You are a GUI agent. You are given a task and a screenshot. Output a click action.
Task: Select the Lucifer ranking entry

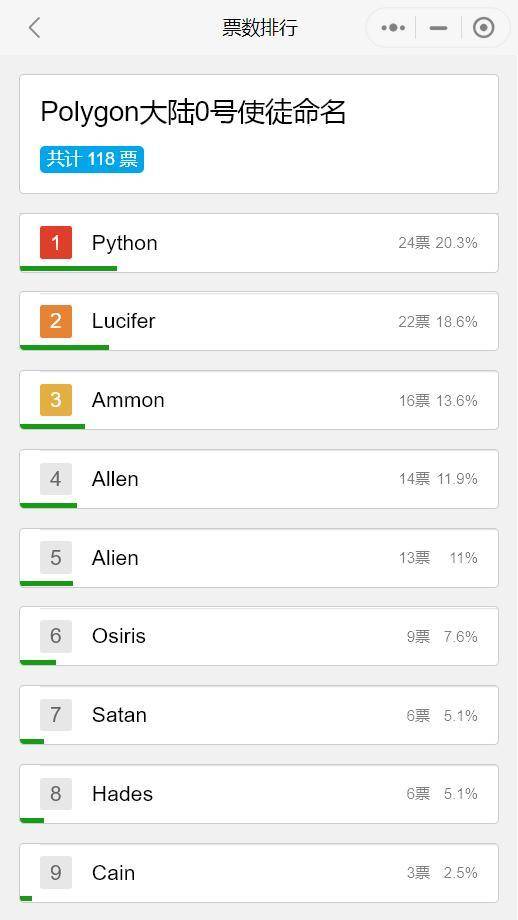[x=259, y=322]
